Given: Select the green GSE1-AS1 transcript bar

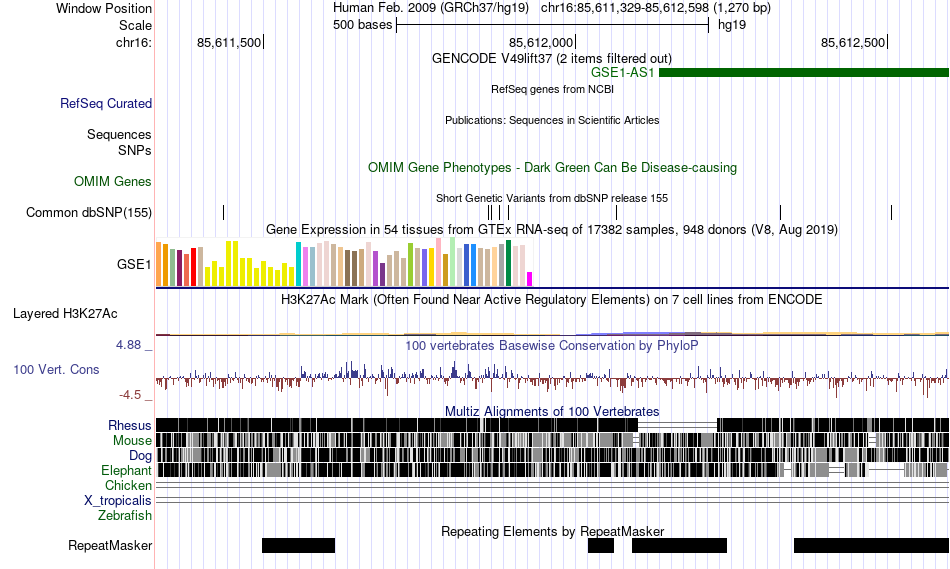Looking at the screenshot, I should coord(804,73).
